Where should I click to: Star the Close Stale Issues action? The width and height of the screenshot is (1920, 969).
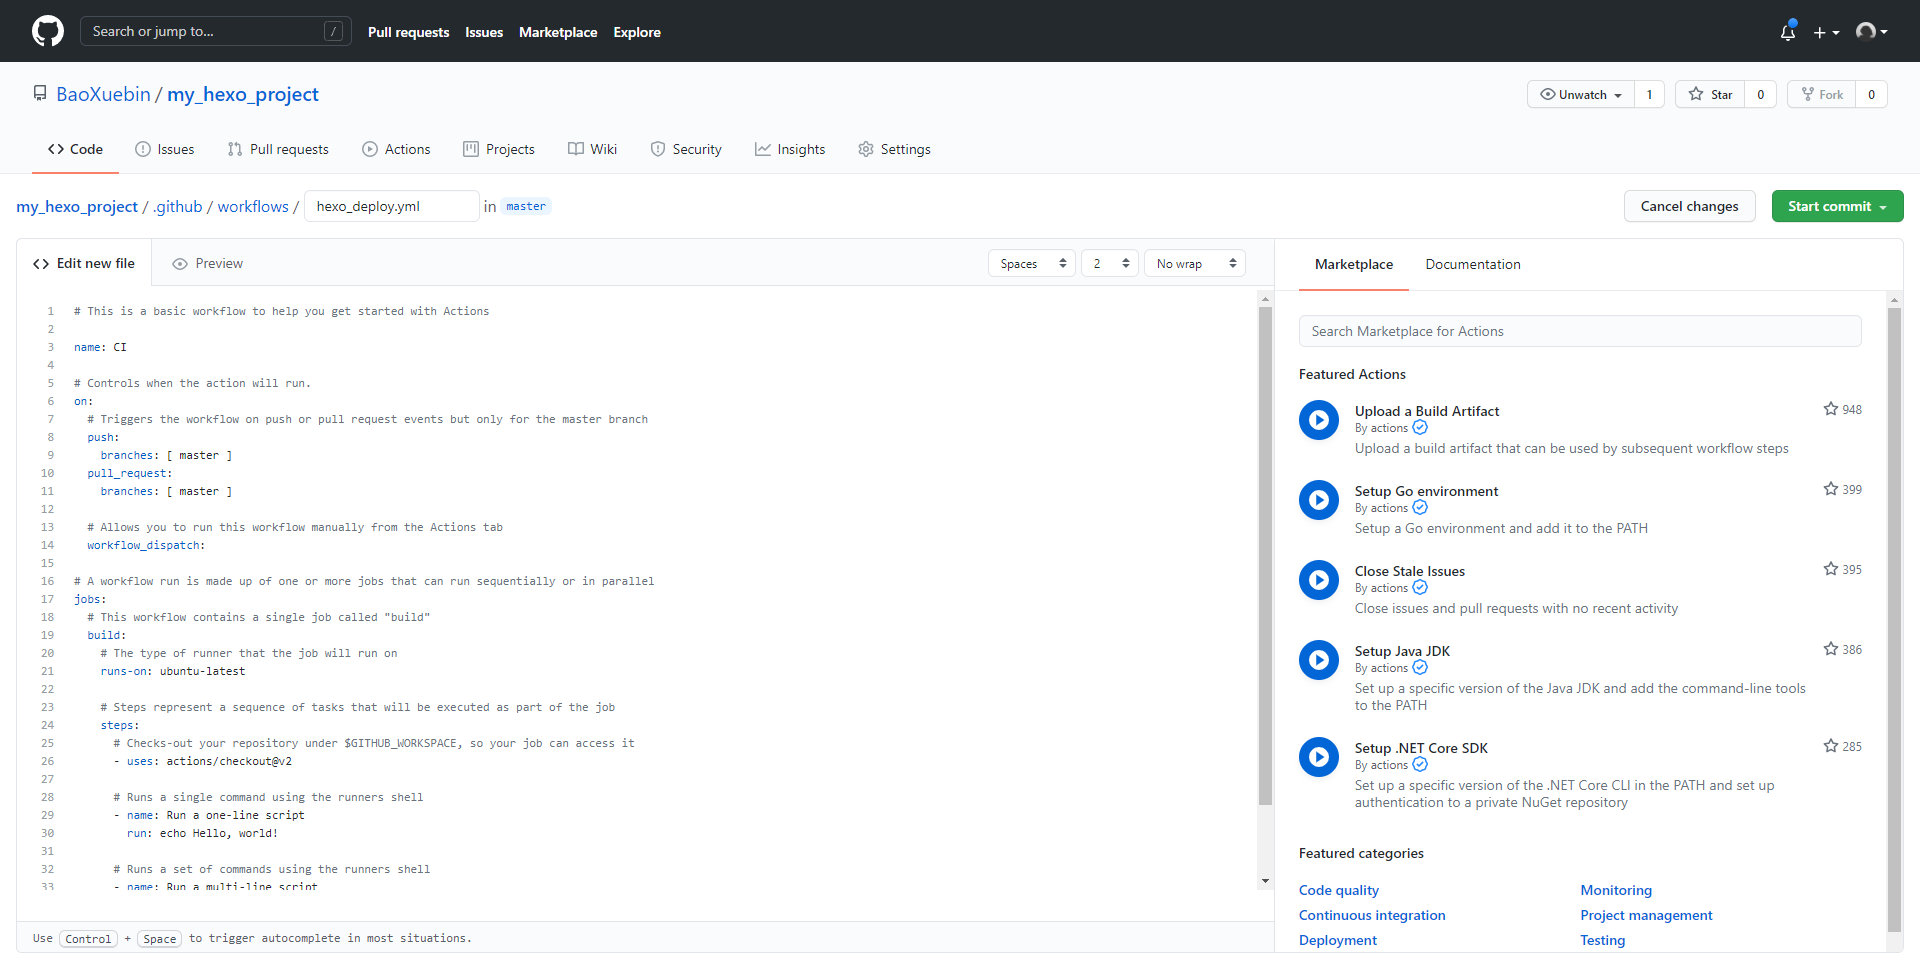[x=1830, y=569]
